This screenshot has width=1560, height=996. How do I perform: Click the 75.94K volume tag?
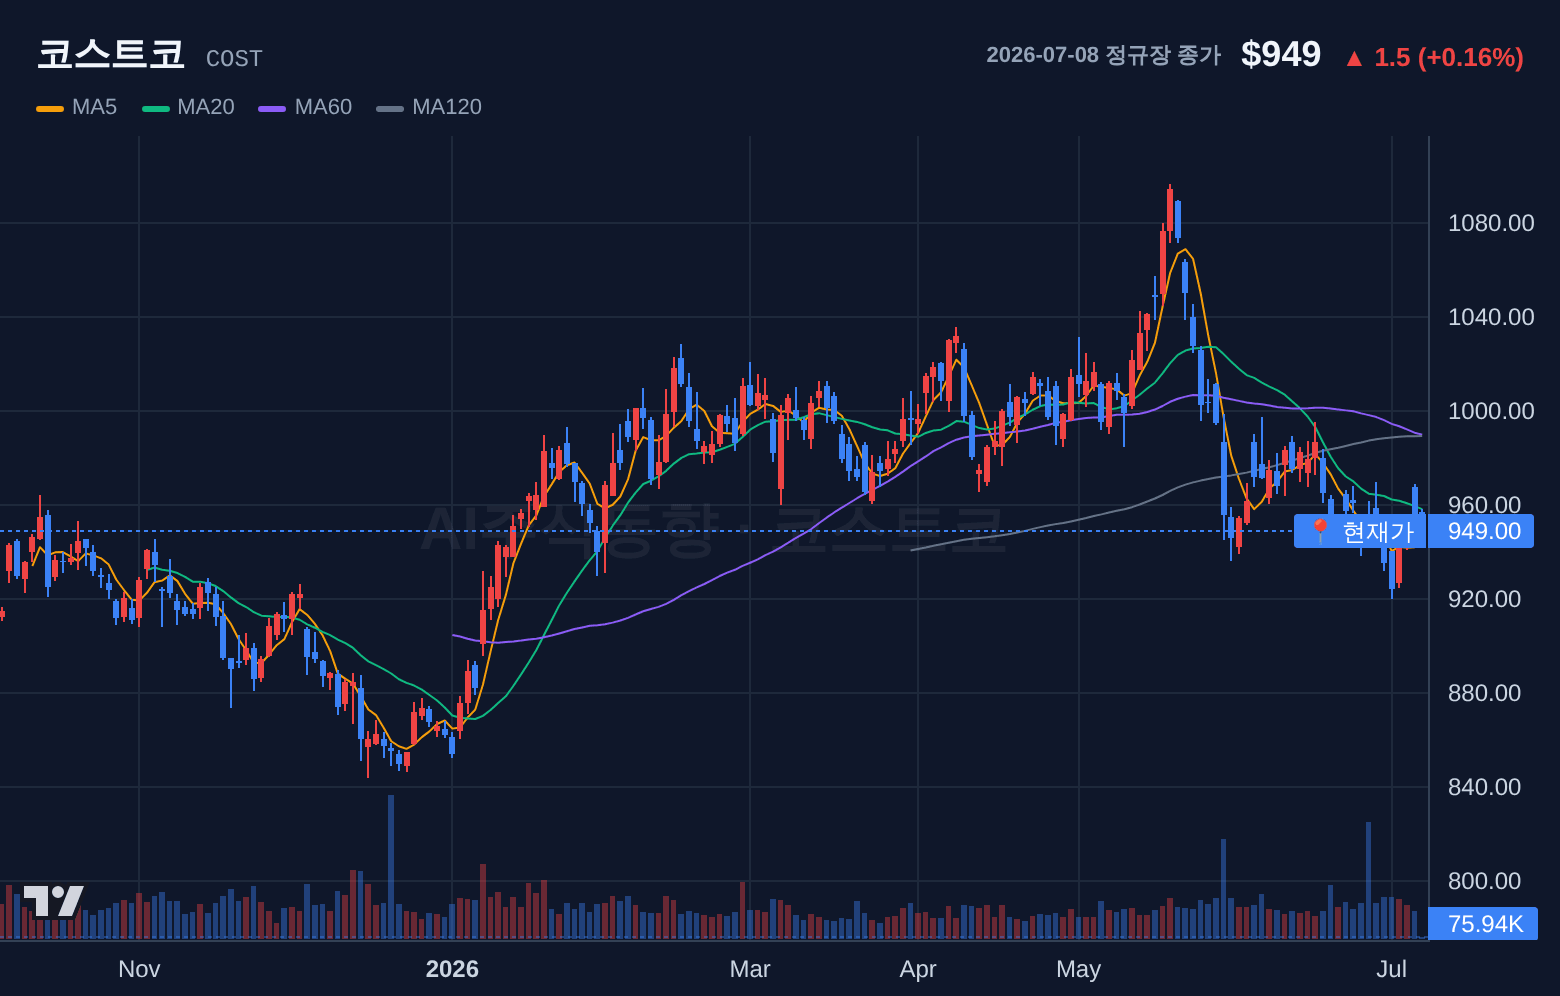(x=1483, y=924)
